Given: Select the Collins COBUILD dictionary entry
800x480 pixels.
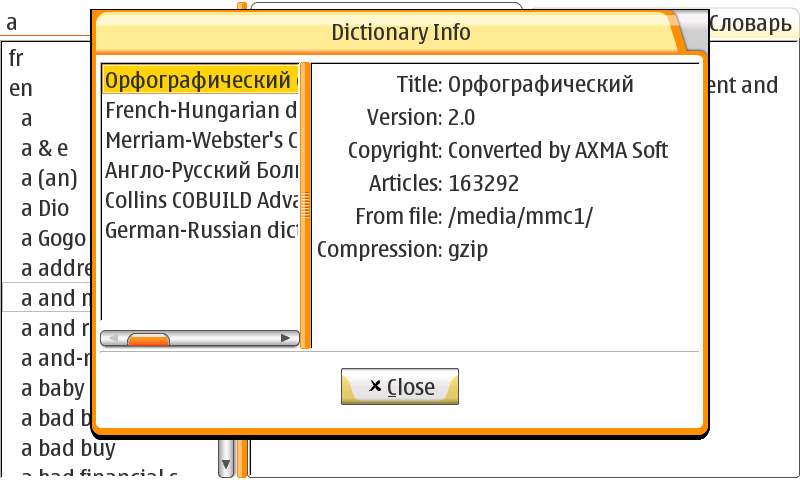Looking at the screenshot, I should (x=200, y=200).
